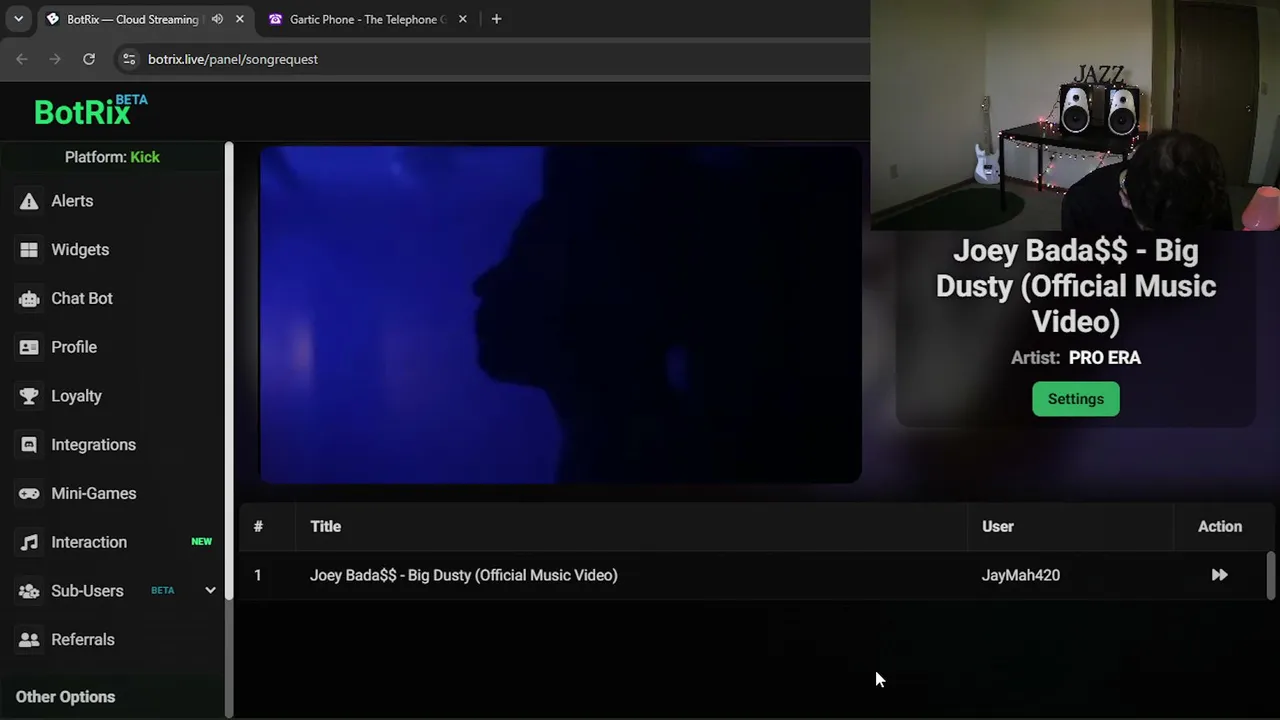Click the song queue table scrollbar
1280x720 pixels.
[1271, 575]
